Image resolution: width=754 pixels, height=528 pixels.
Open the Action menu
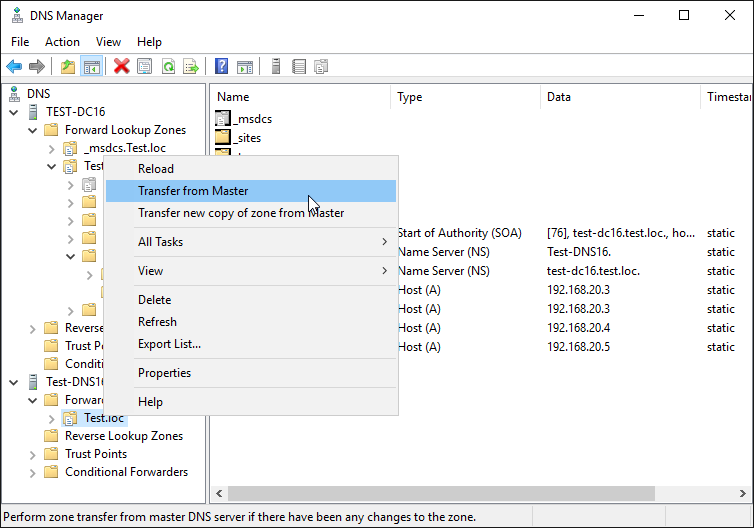[63, 42]
